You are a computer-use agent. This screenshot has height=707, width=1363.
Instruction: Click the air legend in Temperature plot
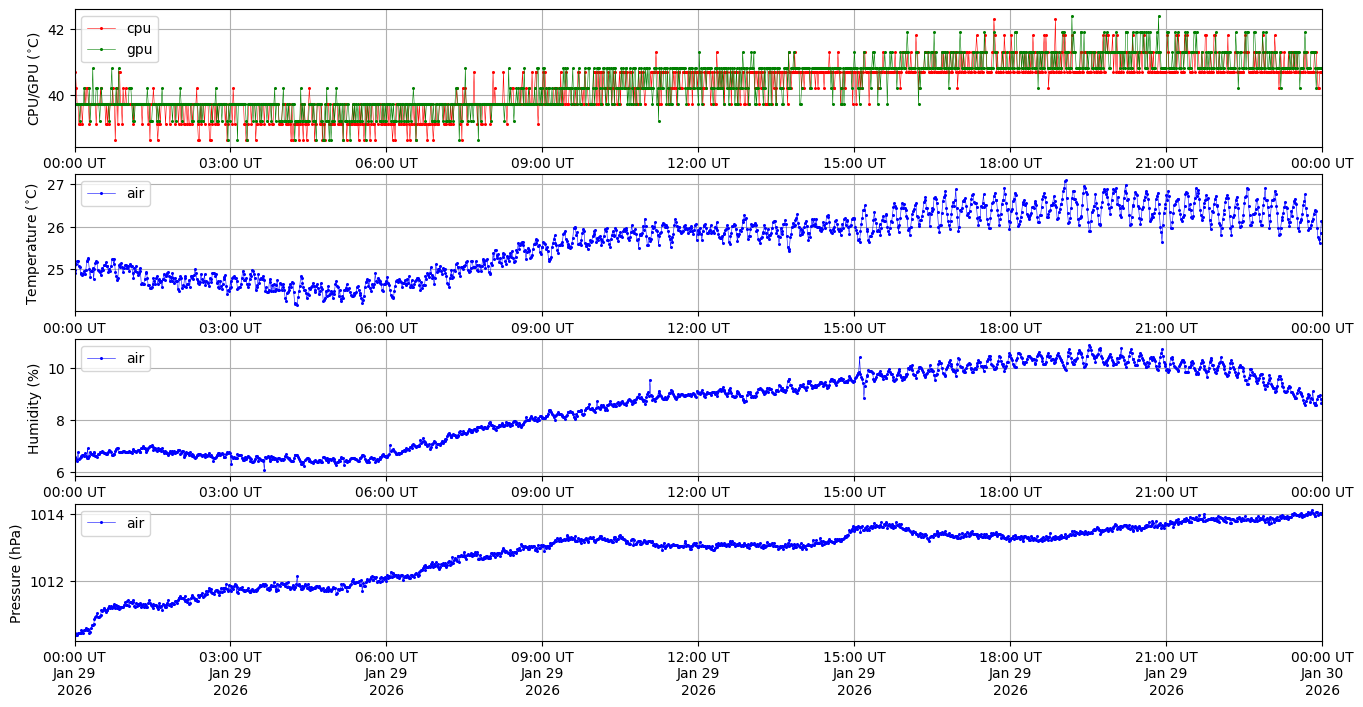point(134,193)
